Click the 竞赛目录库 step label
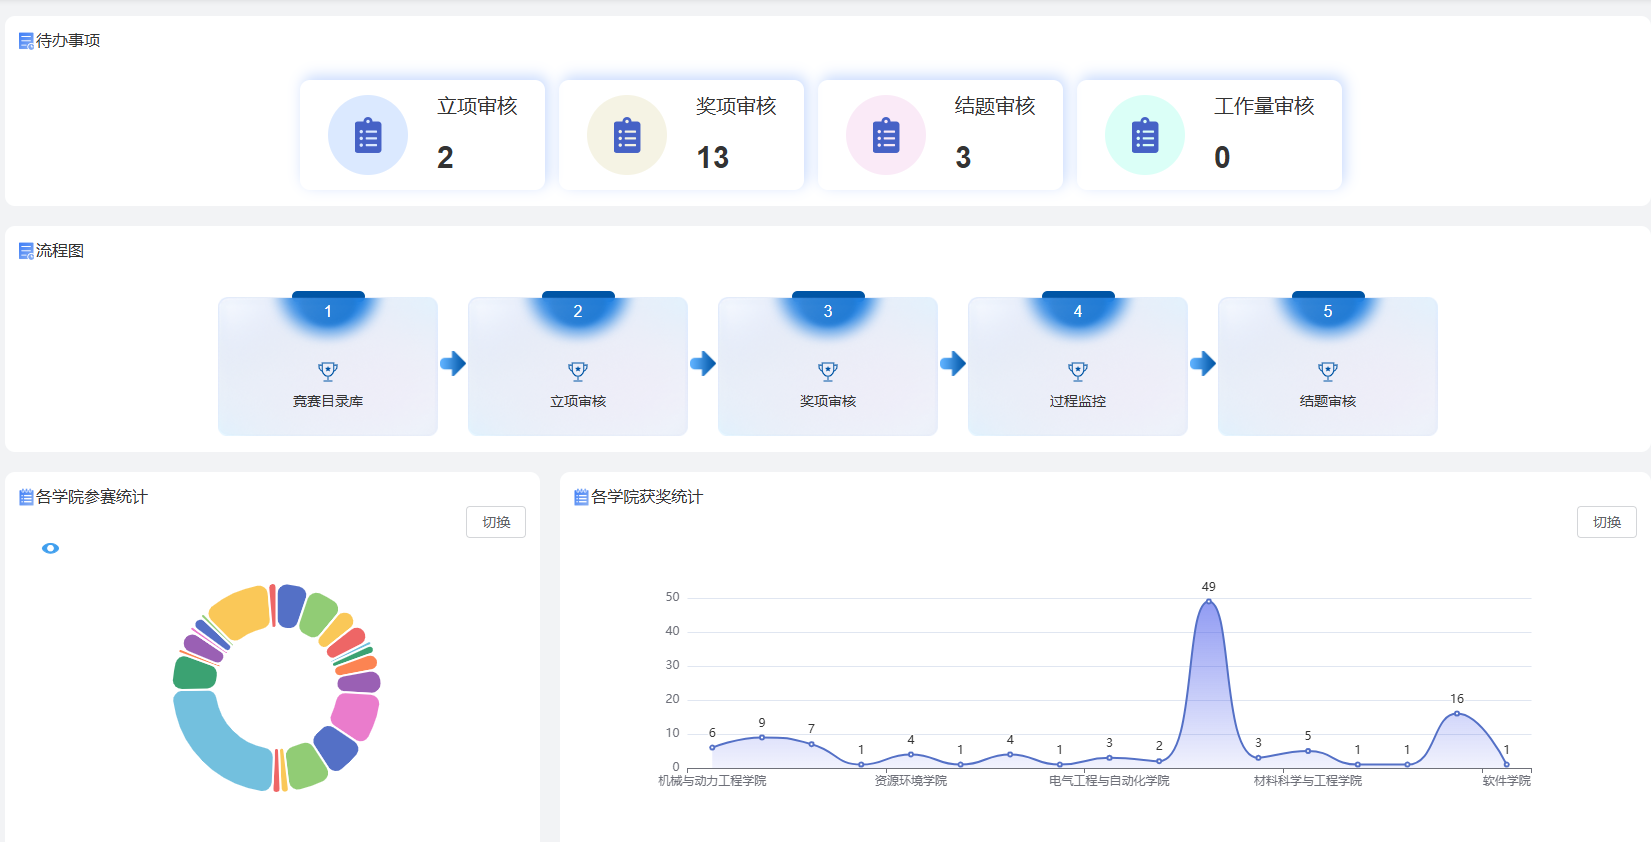This screenshot has height=842, width=1651. click(328, 401)
